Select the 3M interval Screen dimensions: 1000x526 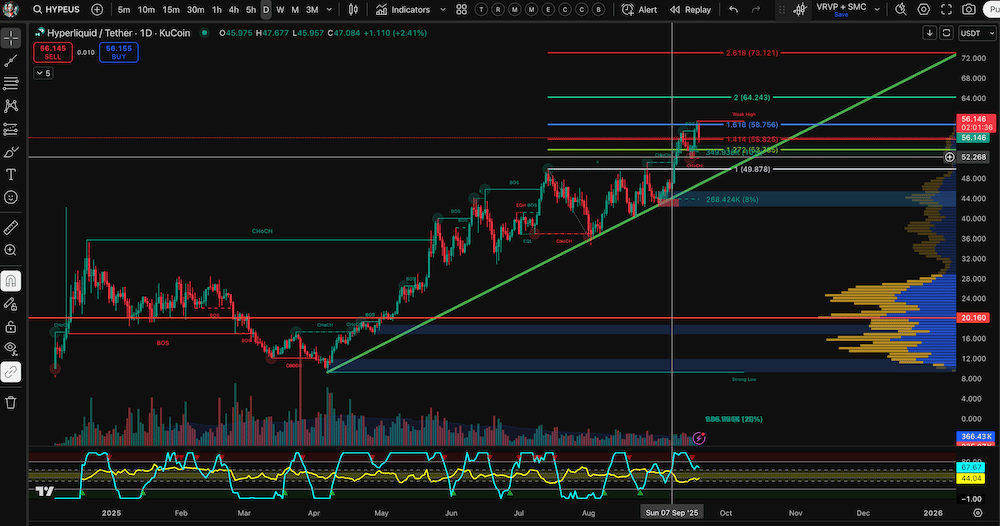pos(312,10)
